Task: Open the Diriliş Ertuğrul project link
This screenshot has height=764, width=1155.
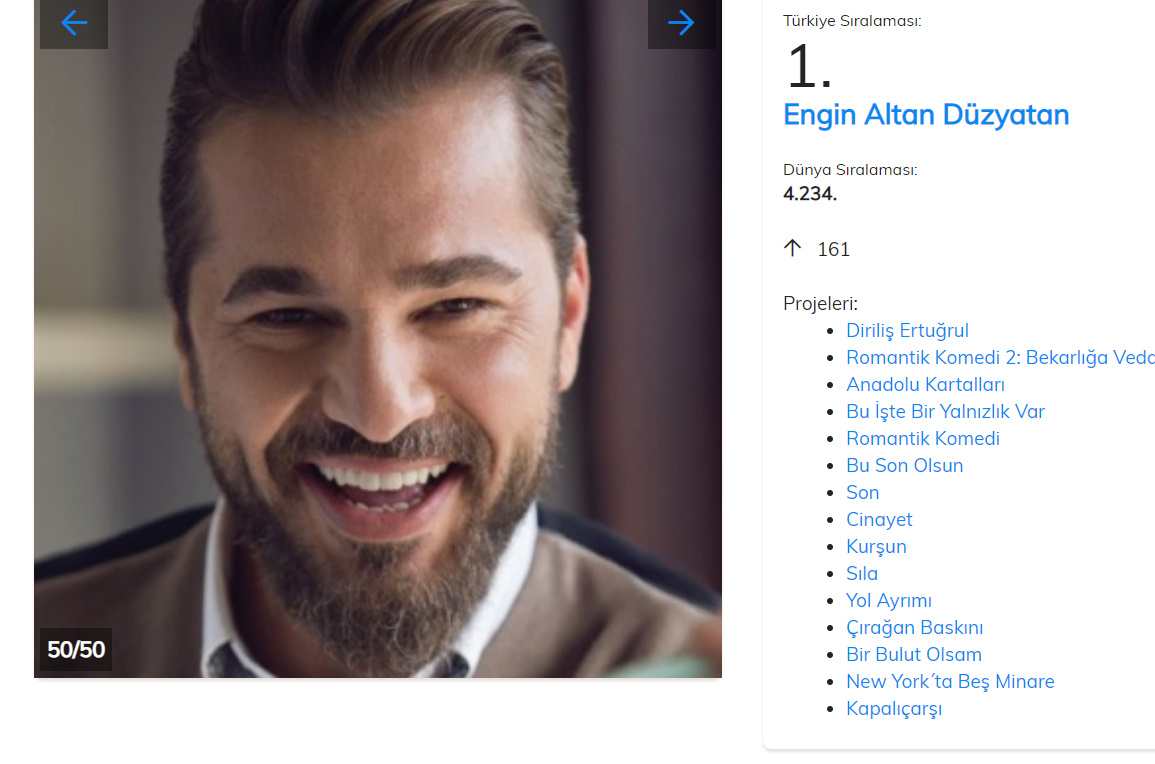Action: [907, 331]
